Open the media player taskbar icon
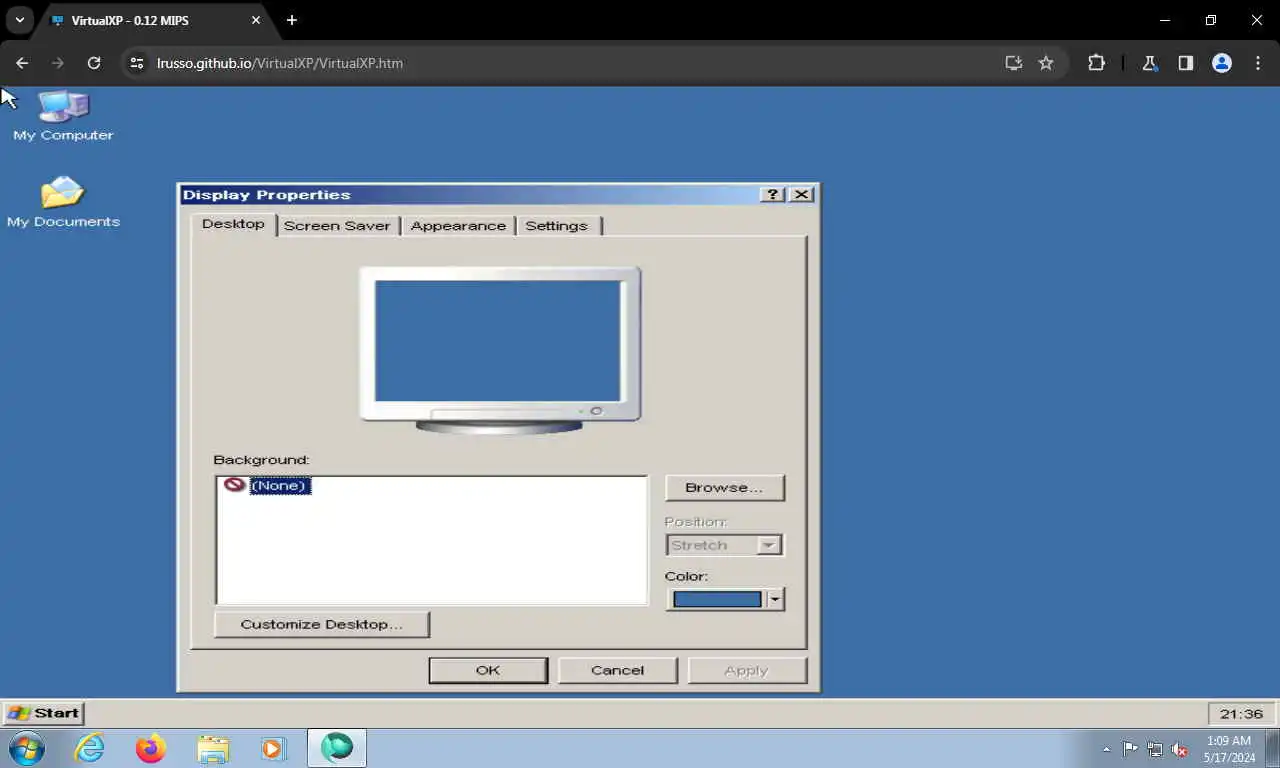Viewport: 1280px width, 768px height. (274, 748)
